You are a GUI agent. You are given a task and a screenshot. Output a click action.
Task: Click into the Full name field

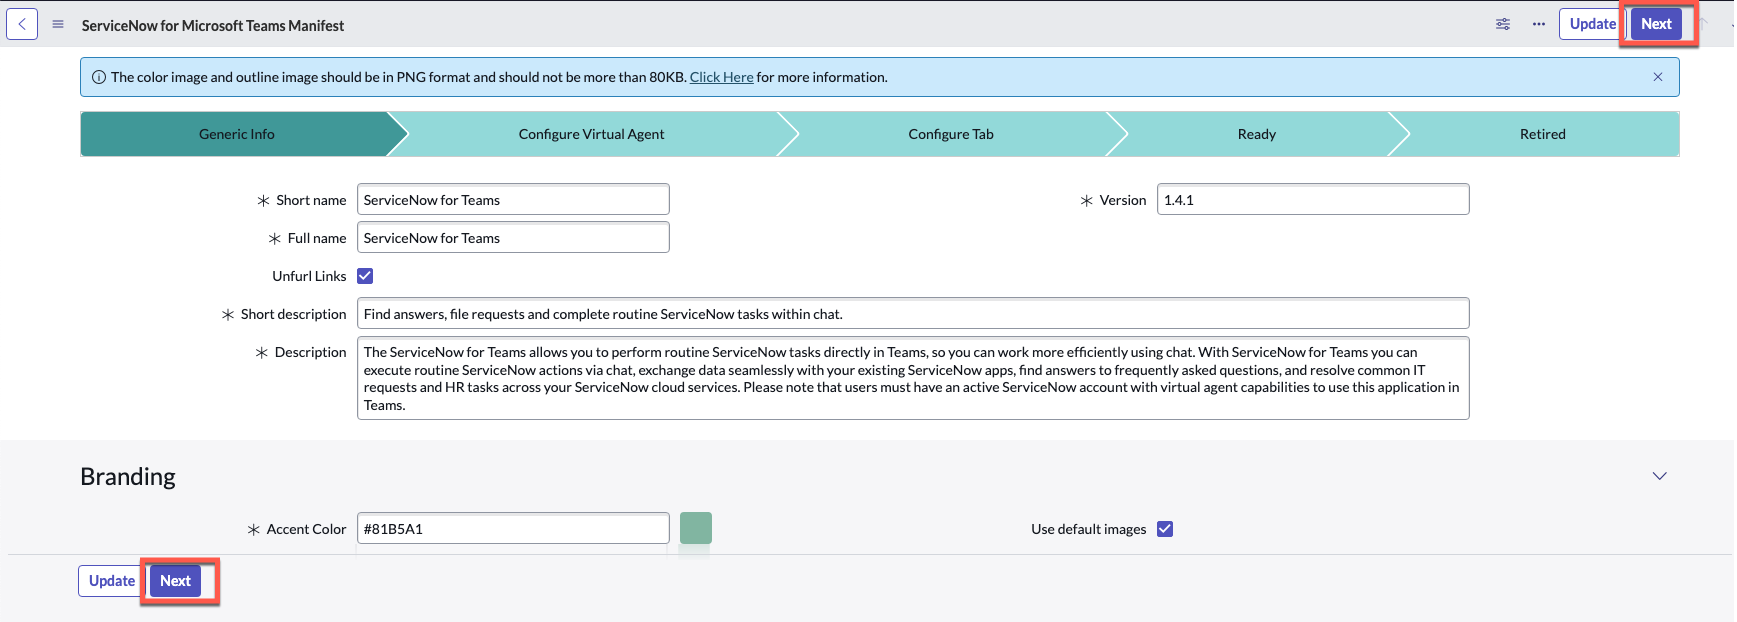coord(513,238)
